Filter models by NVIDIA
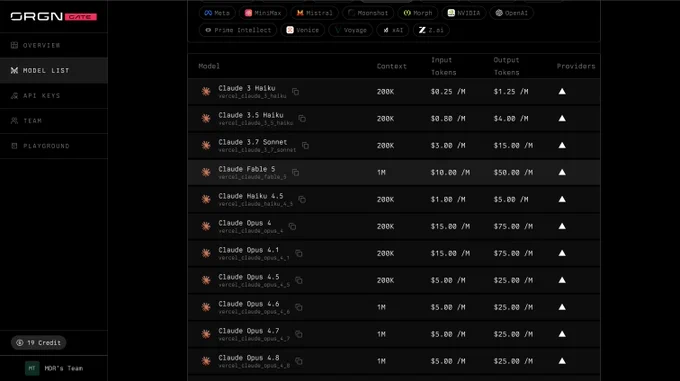 (464, 13)
